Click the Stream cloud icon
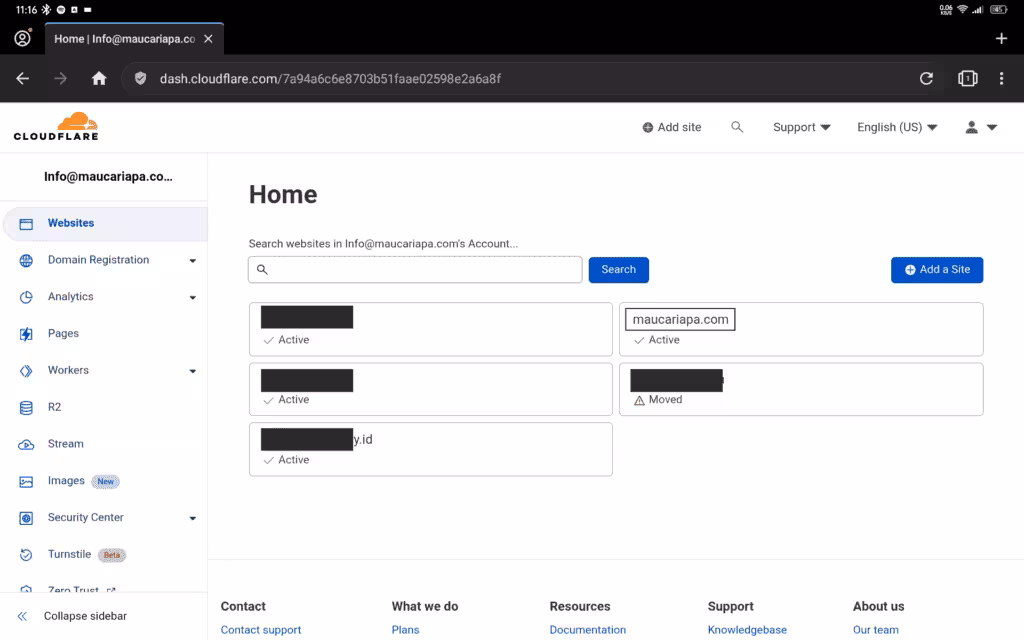Viewport: 1024px width, 640px height. (x=26, y=445)
